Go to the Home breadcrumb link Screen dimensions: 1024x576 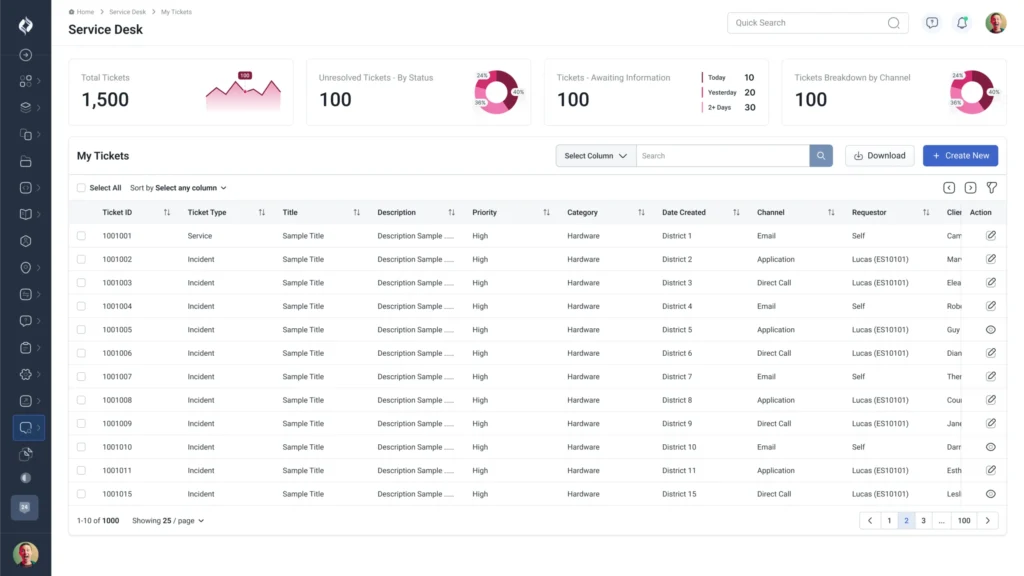coord(84,12)
